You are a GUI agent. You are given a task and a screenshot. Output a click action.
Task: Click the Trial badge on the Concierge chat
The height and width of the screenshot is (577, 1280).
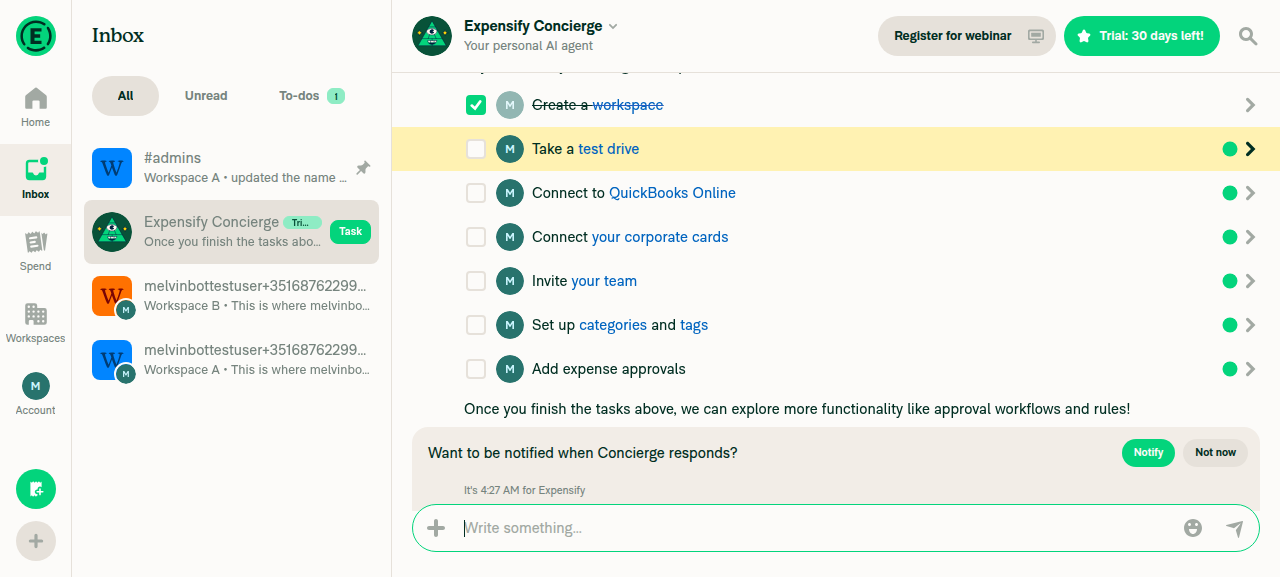click(x=302, y=222)
